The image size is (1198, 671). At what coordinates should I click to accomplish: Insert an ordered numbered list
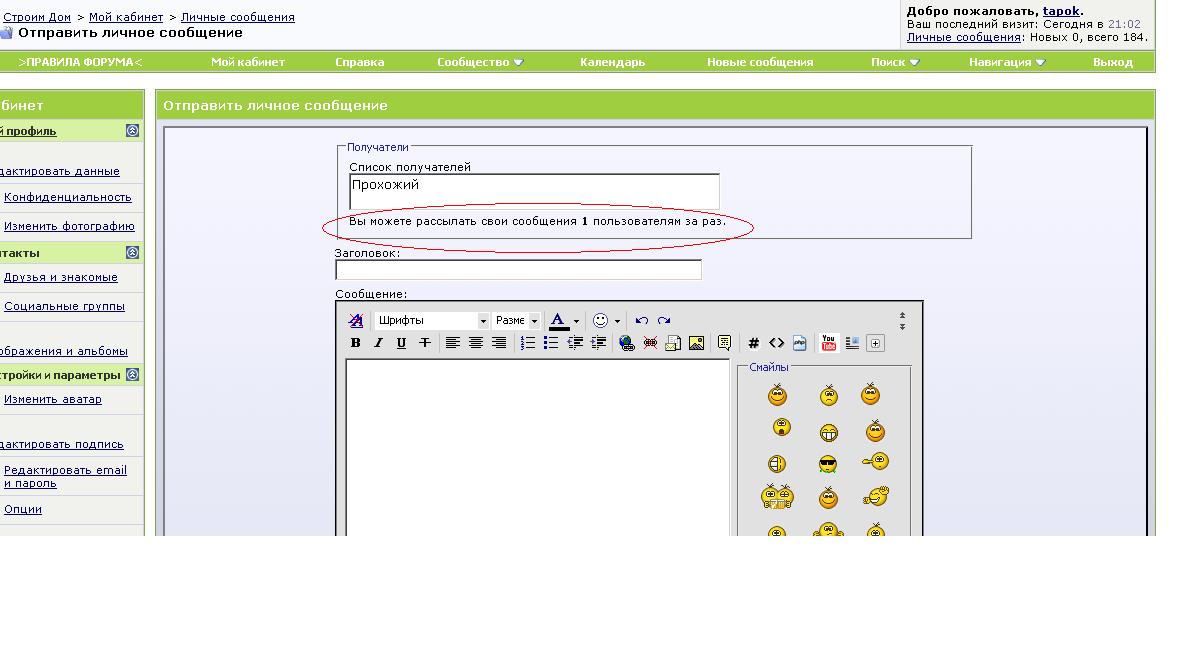[x=527, y=343]
